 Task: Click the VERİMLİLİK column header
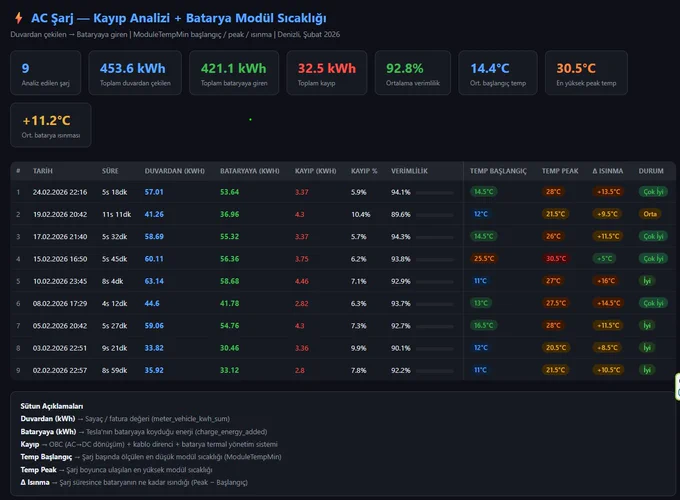[x=409, y=171]
